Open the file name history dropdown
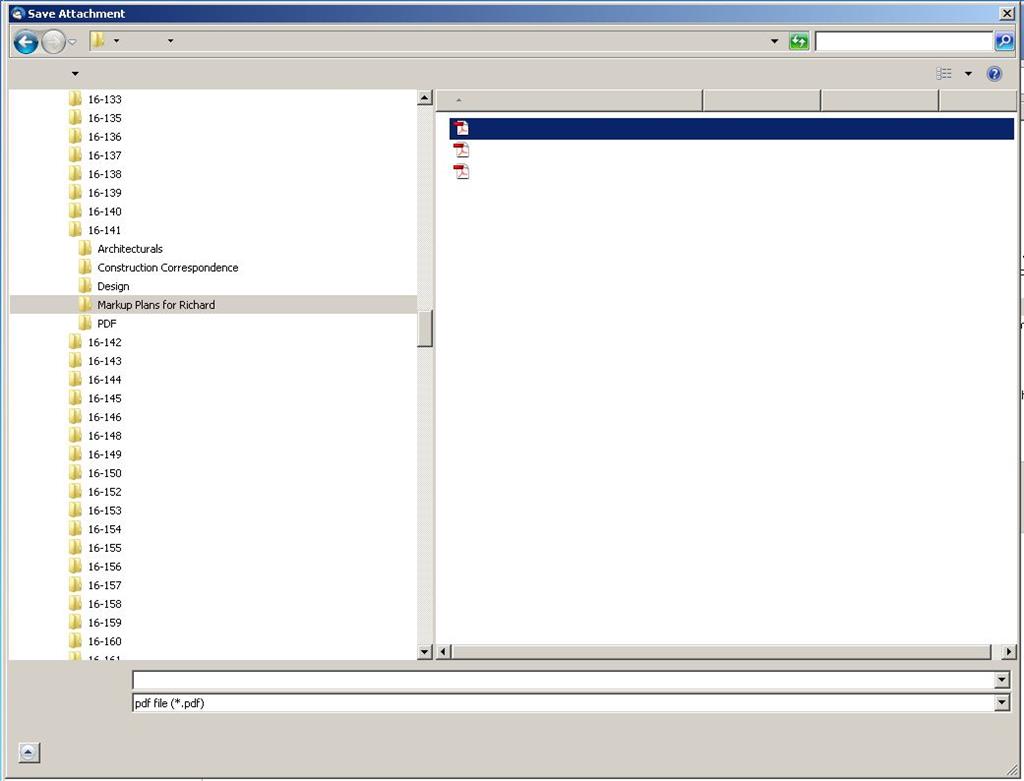This screenshot has height=781, width=1024. point(1002,680)
